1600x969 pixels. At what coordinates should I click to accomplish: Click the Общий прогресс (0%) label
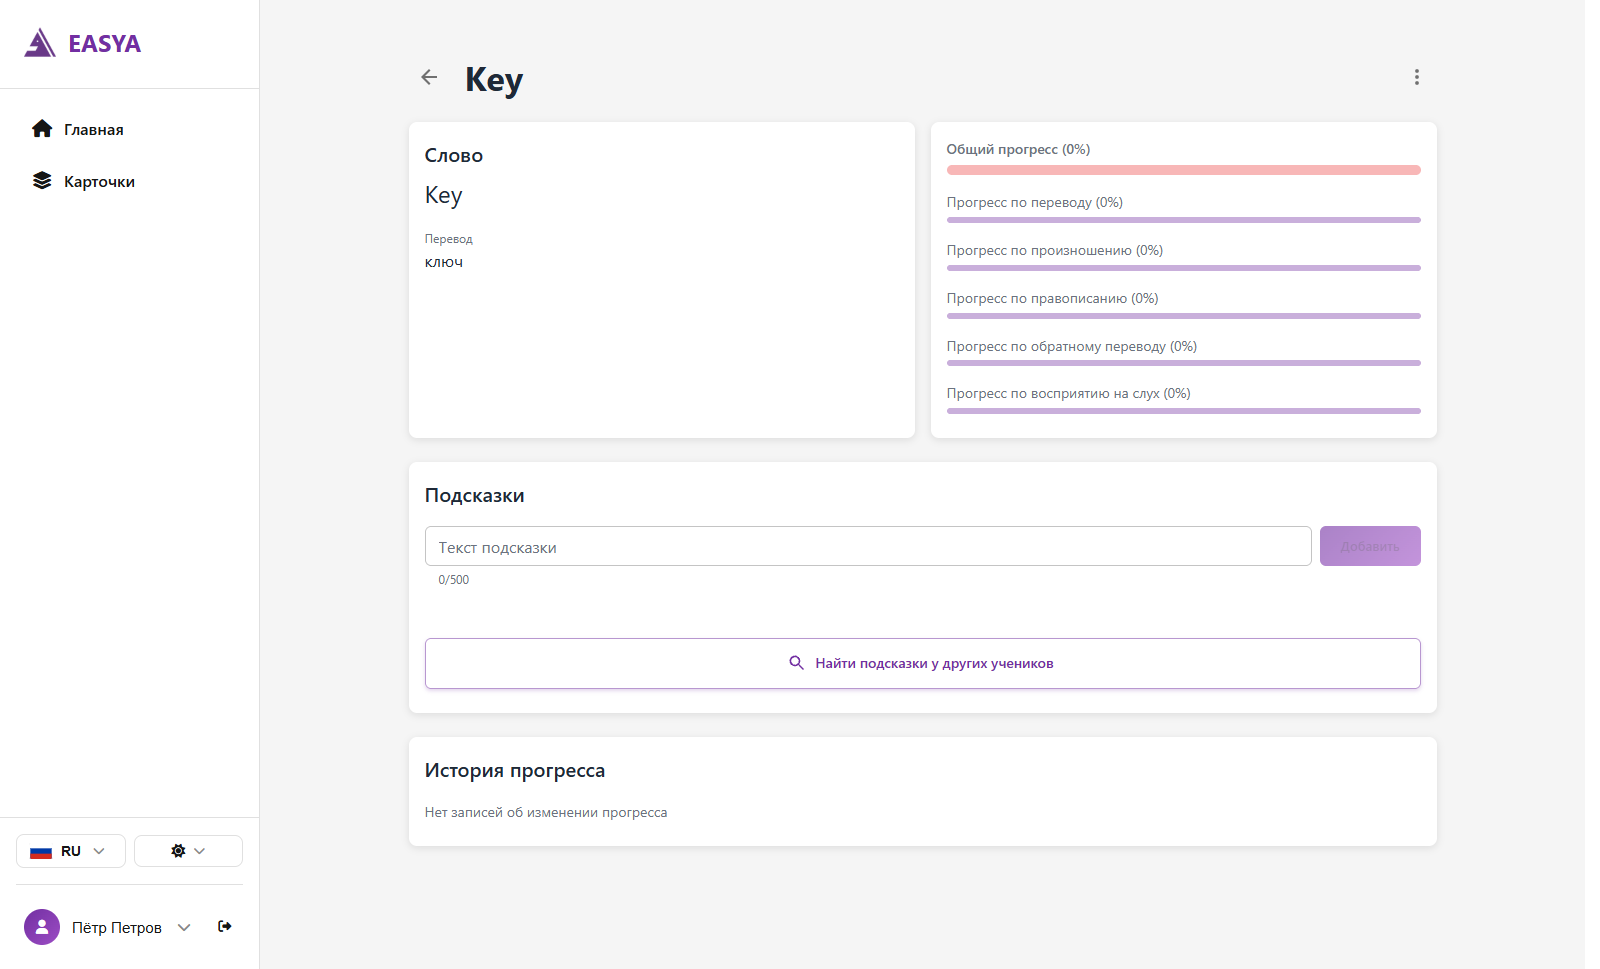pyautogui.click(x=1018, y=149)
